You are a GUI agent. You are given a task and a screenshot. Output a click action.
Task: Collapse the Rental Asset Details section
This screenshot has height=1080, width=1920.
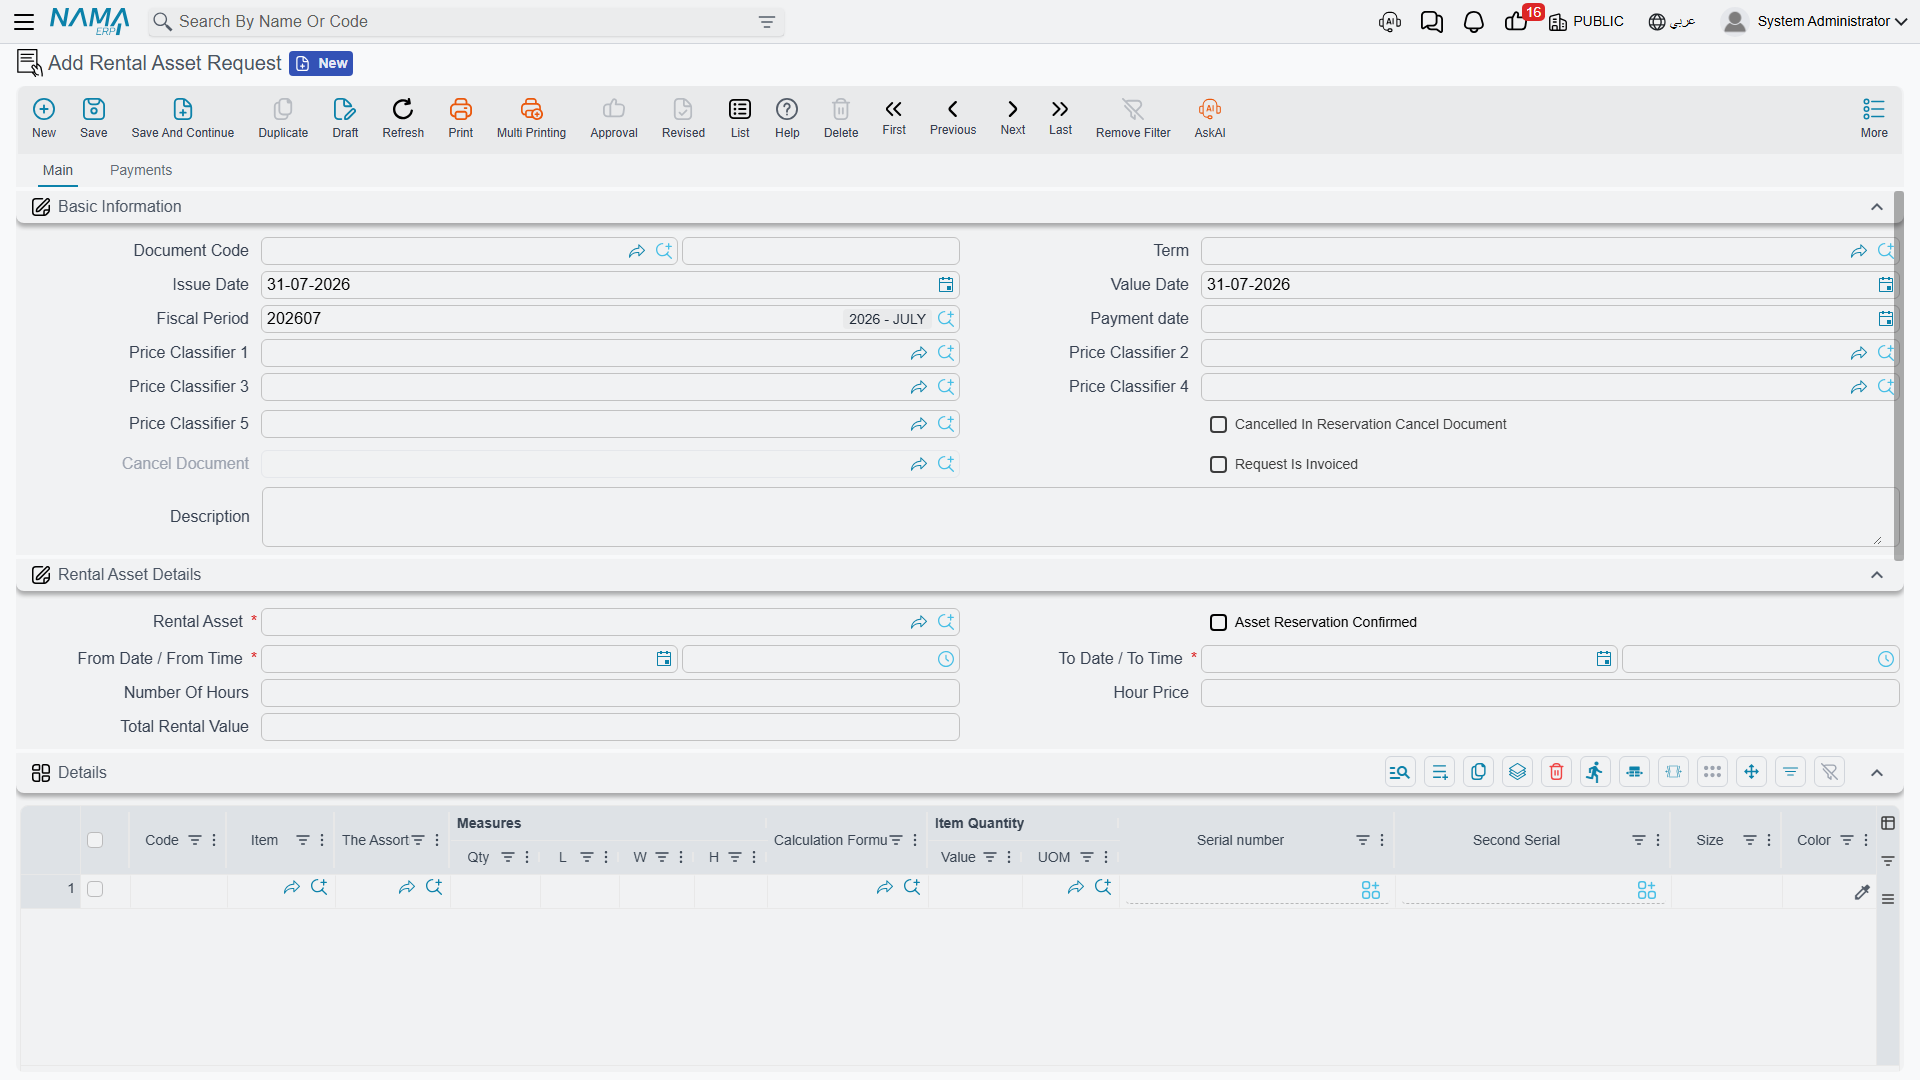(1877, 575)
